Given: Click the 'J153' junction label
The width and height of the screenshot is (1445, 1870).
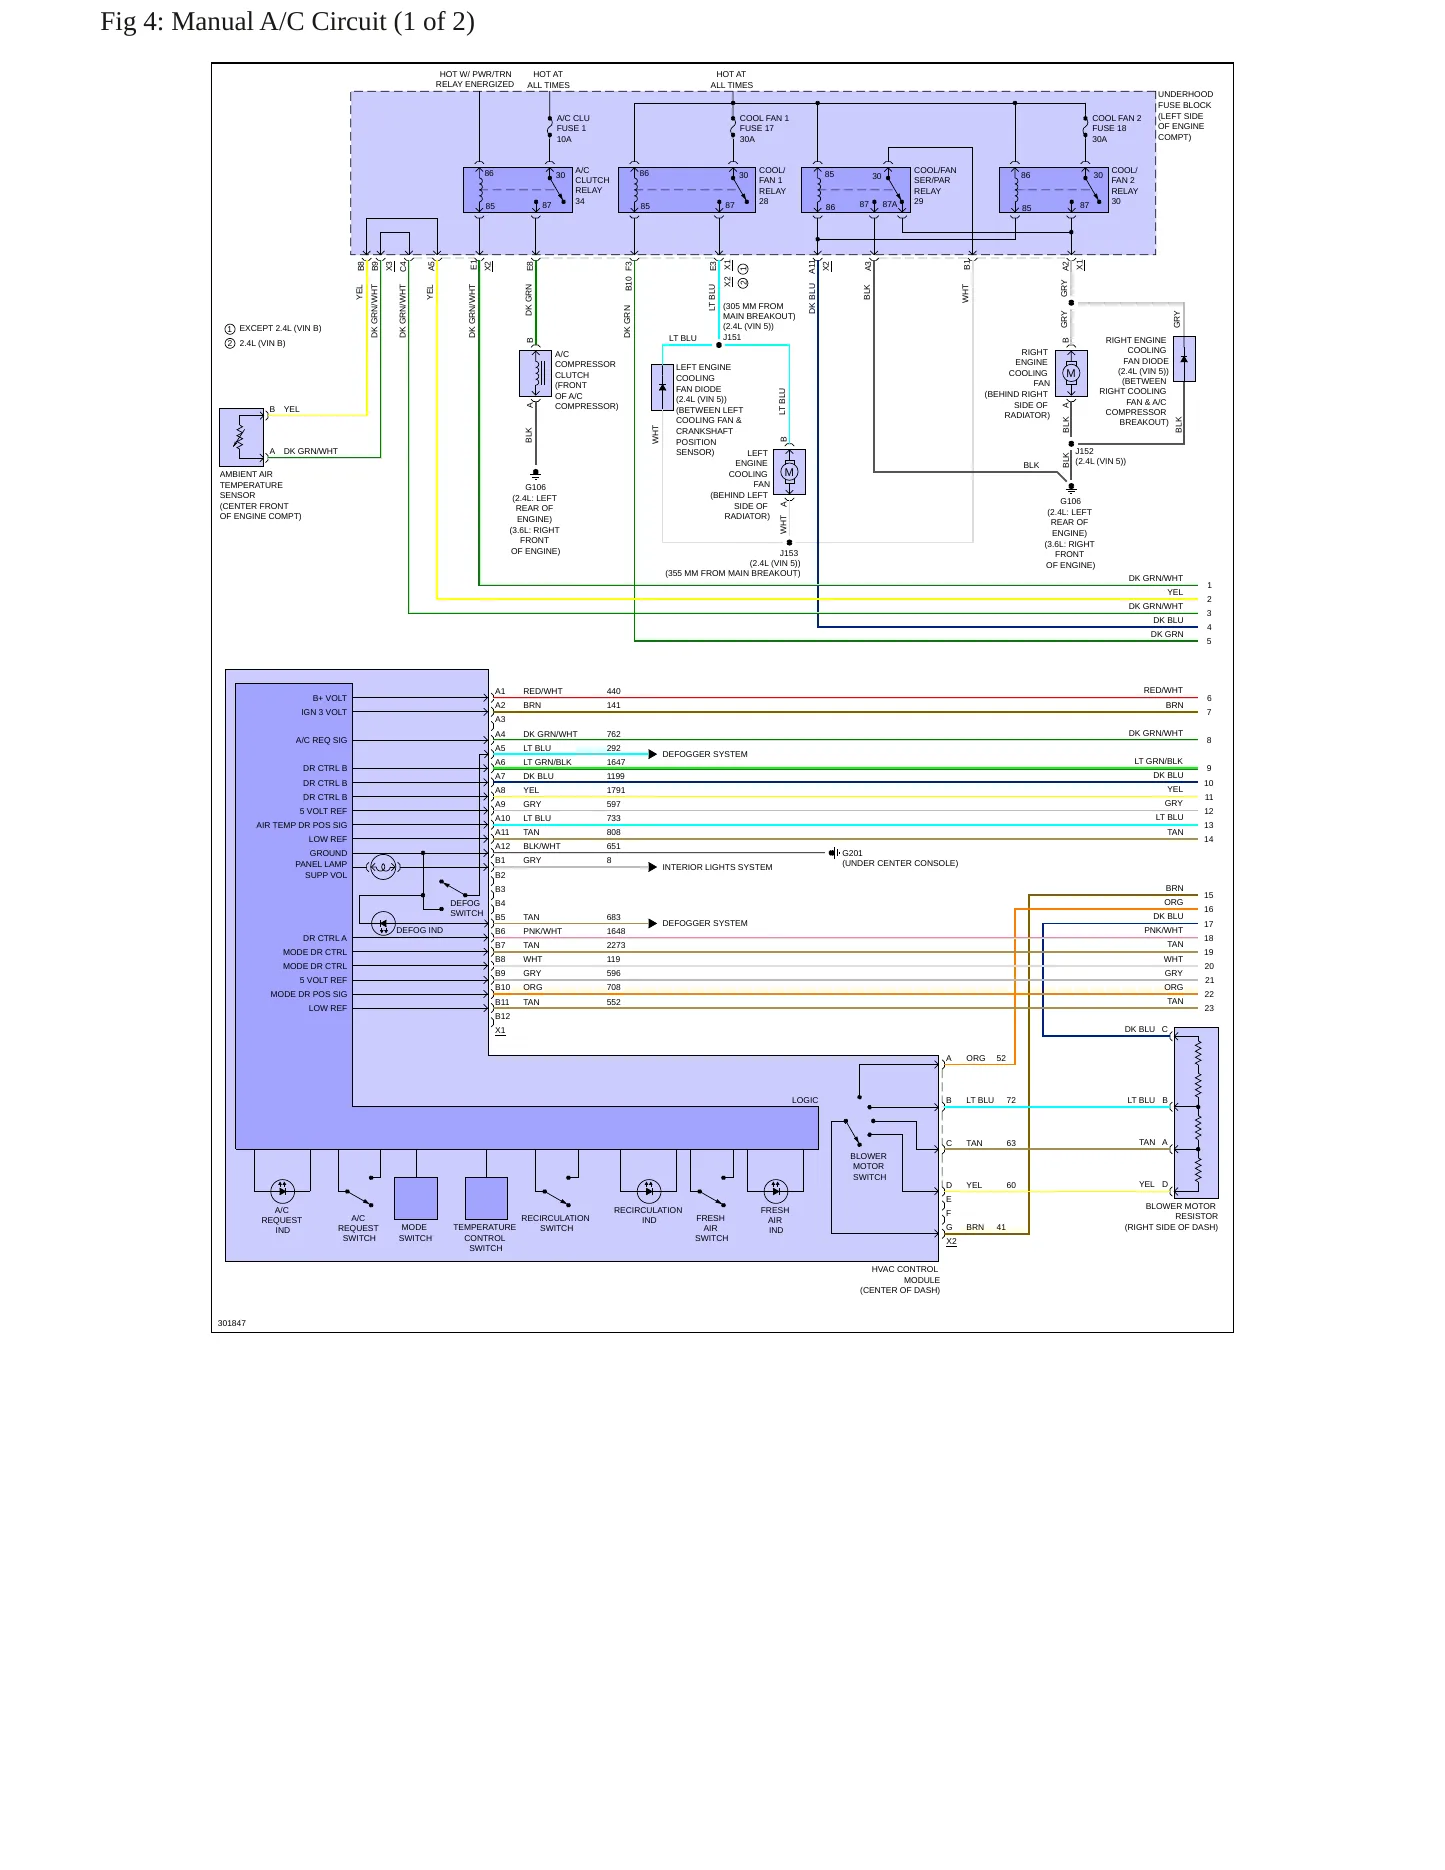Looking at the screenshot, I should click(789, 553).
